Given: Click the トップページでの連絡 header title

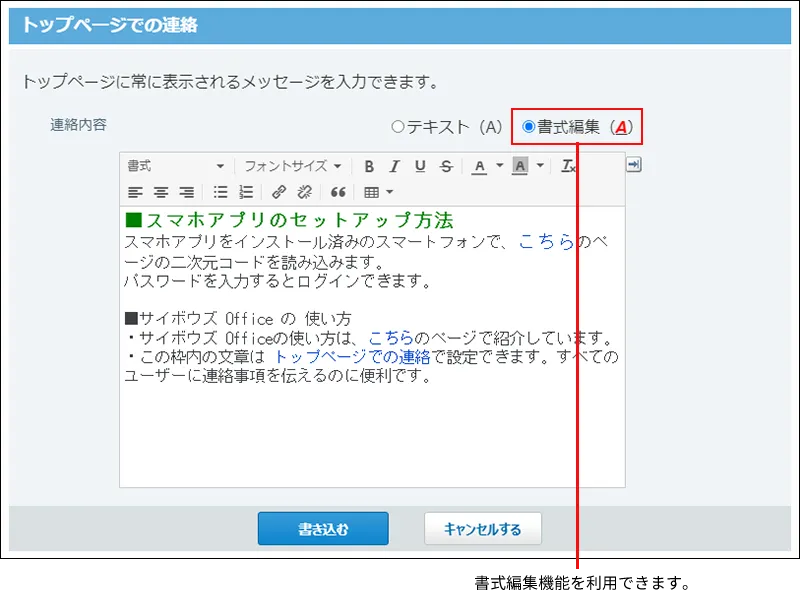Looking at the screenshot, I should click(110, 24).
